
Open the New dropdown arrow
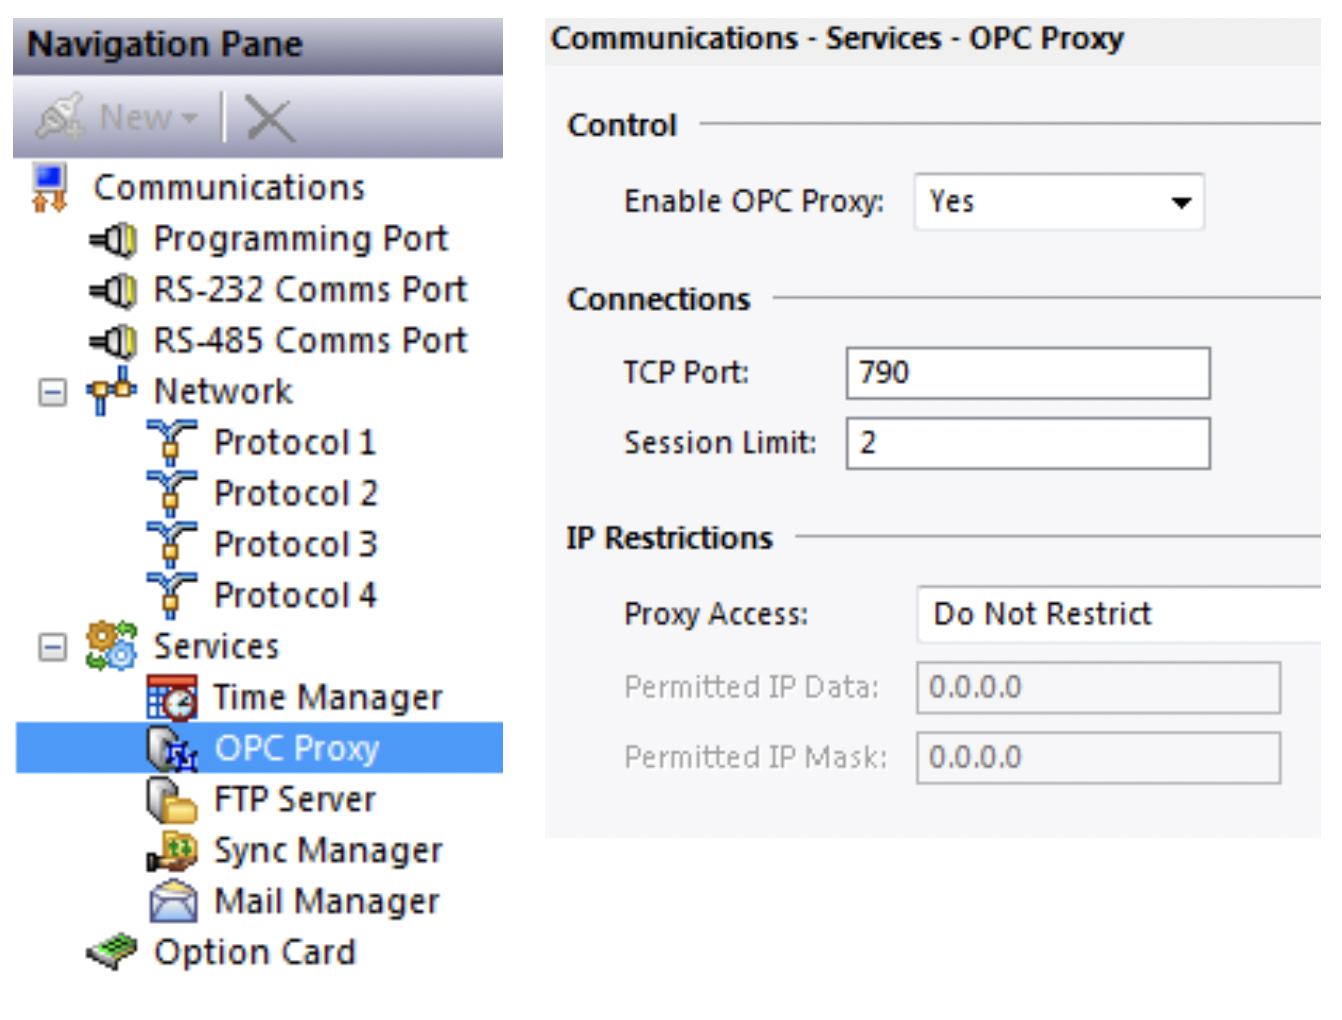click(189, 119)
